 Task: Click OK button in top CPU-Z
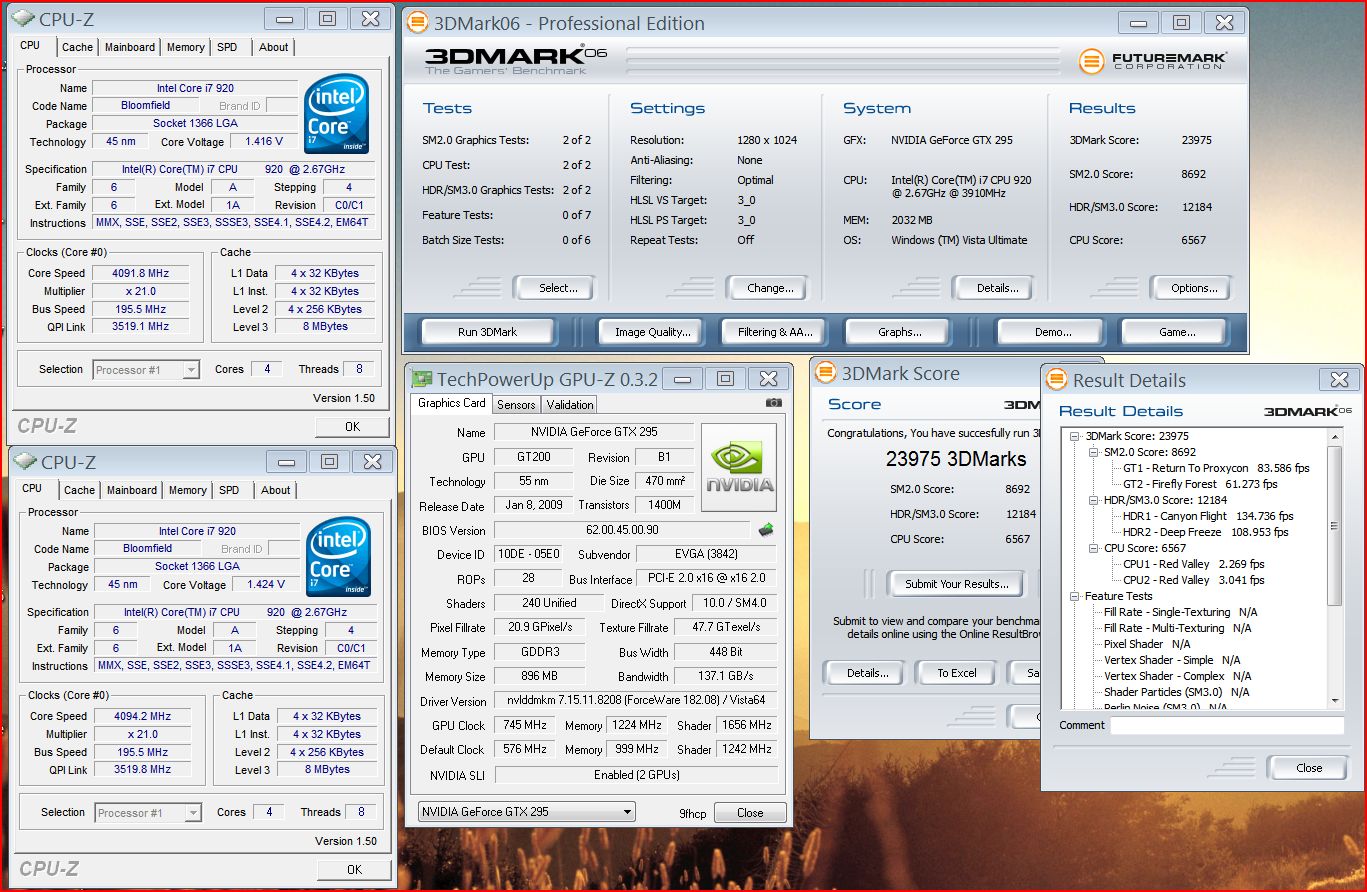pyautogui.click(x=352, y=427)
